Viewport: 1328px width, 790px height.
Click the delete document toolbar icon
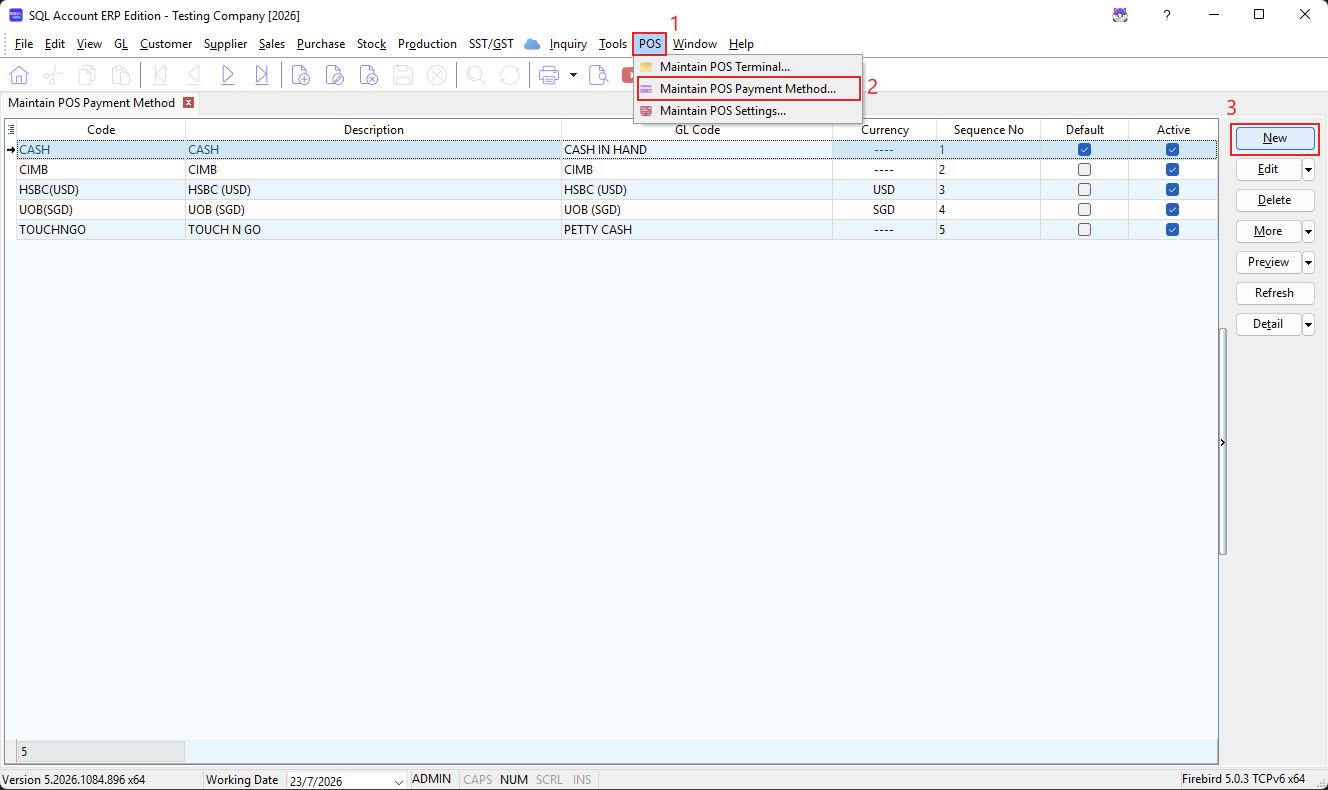[369, 75]
